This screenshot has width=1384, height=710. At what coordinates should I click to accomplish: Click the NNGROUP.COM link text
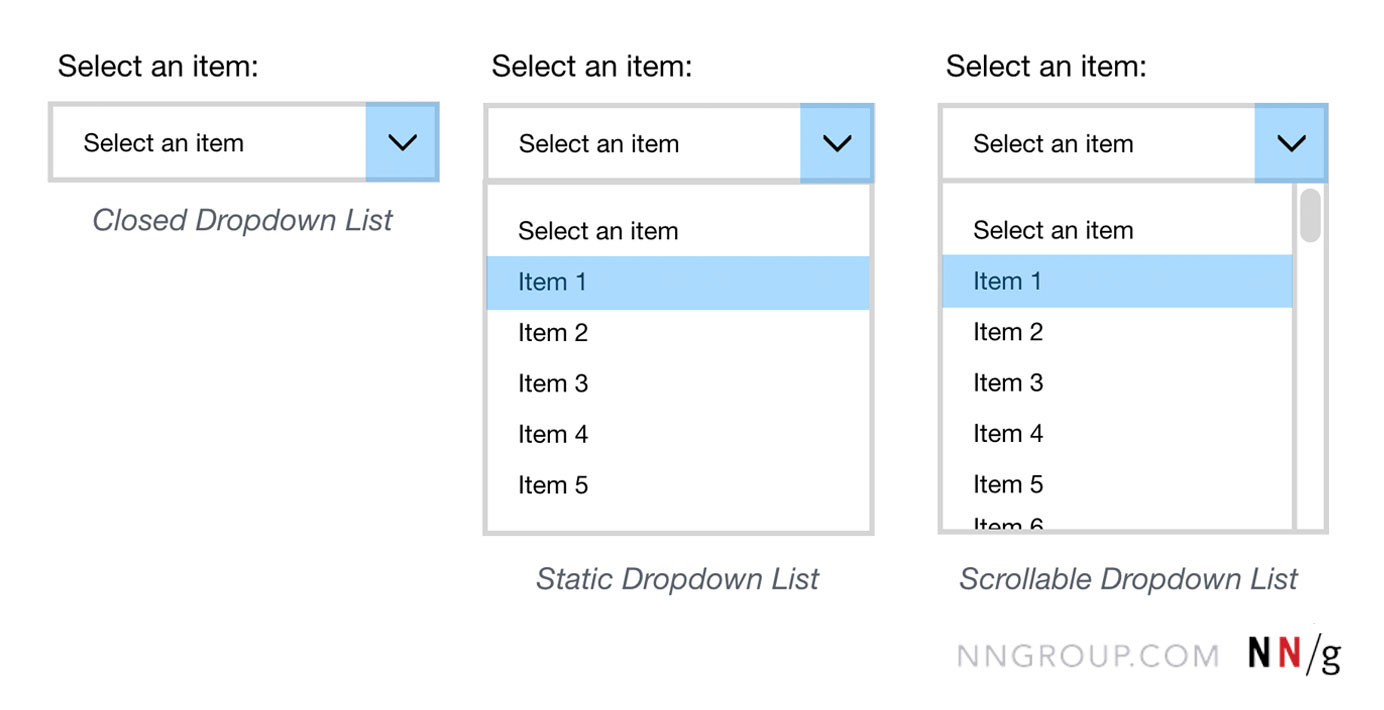pyautogui.click(x=1088, y=656)
